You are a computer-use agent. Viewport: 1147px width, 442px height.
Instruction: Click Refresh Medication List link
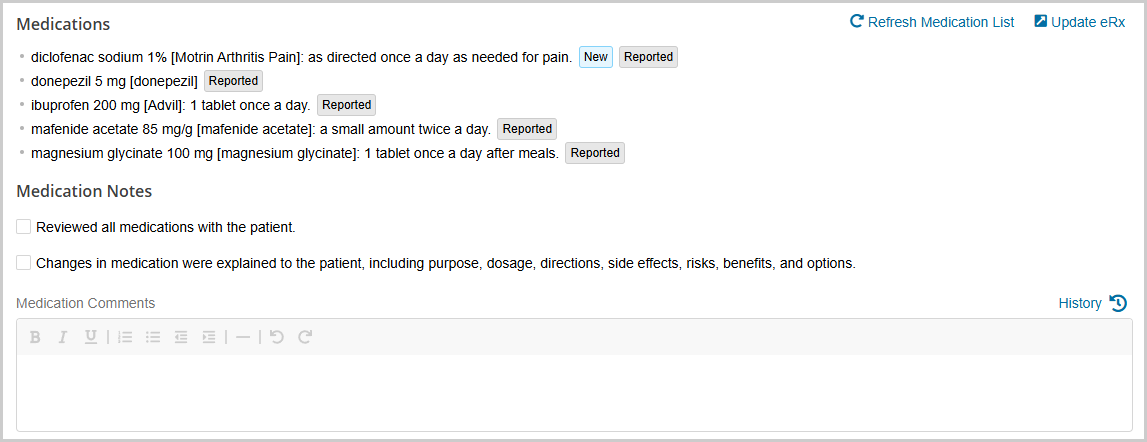pyautogui.click(x=932, y=22)
